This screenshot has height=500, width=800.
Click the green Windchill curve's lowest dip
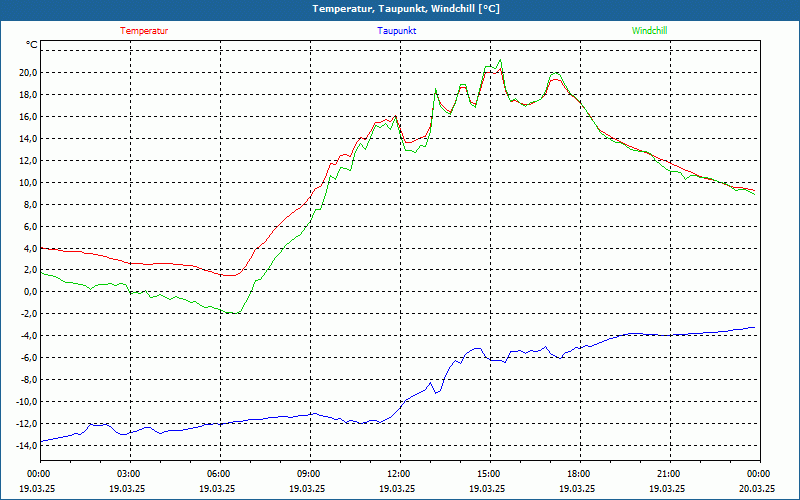tap(236, 313)
